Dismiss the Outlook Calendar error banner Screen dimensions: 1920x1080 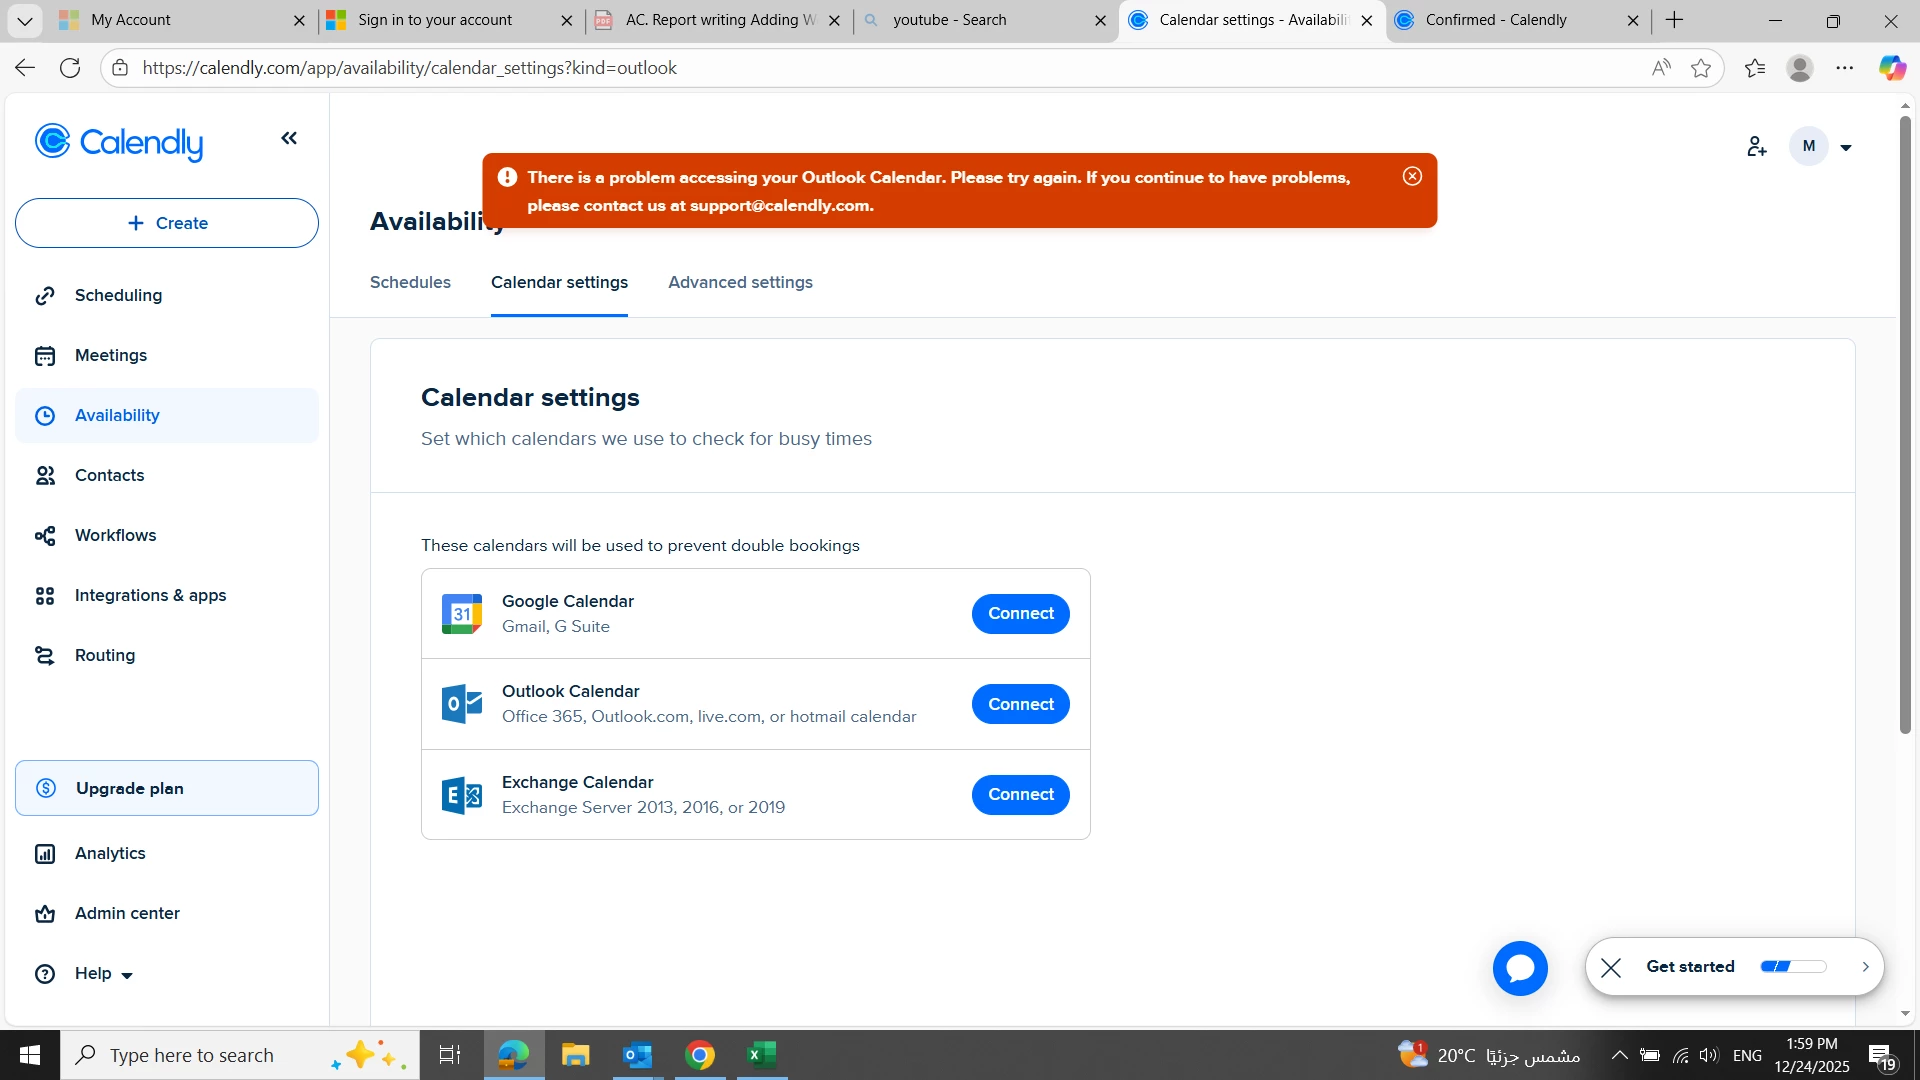(1412, 177)
